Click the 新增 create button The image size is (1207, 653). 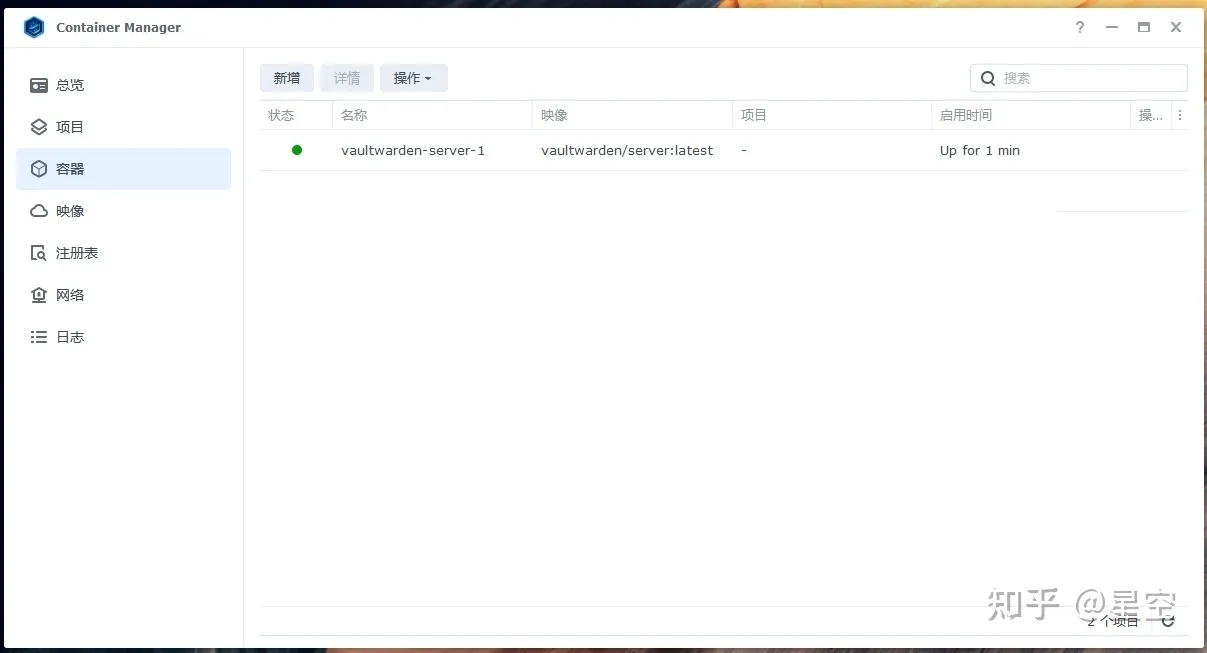click(287, 78)
